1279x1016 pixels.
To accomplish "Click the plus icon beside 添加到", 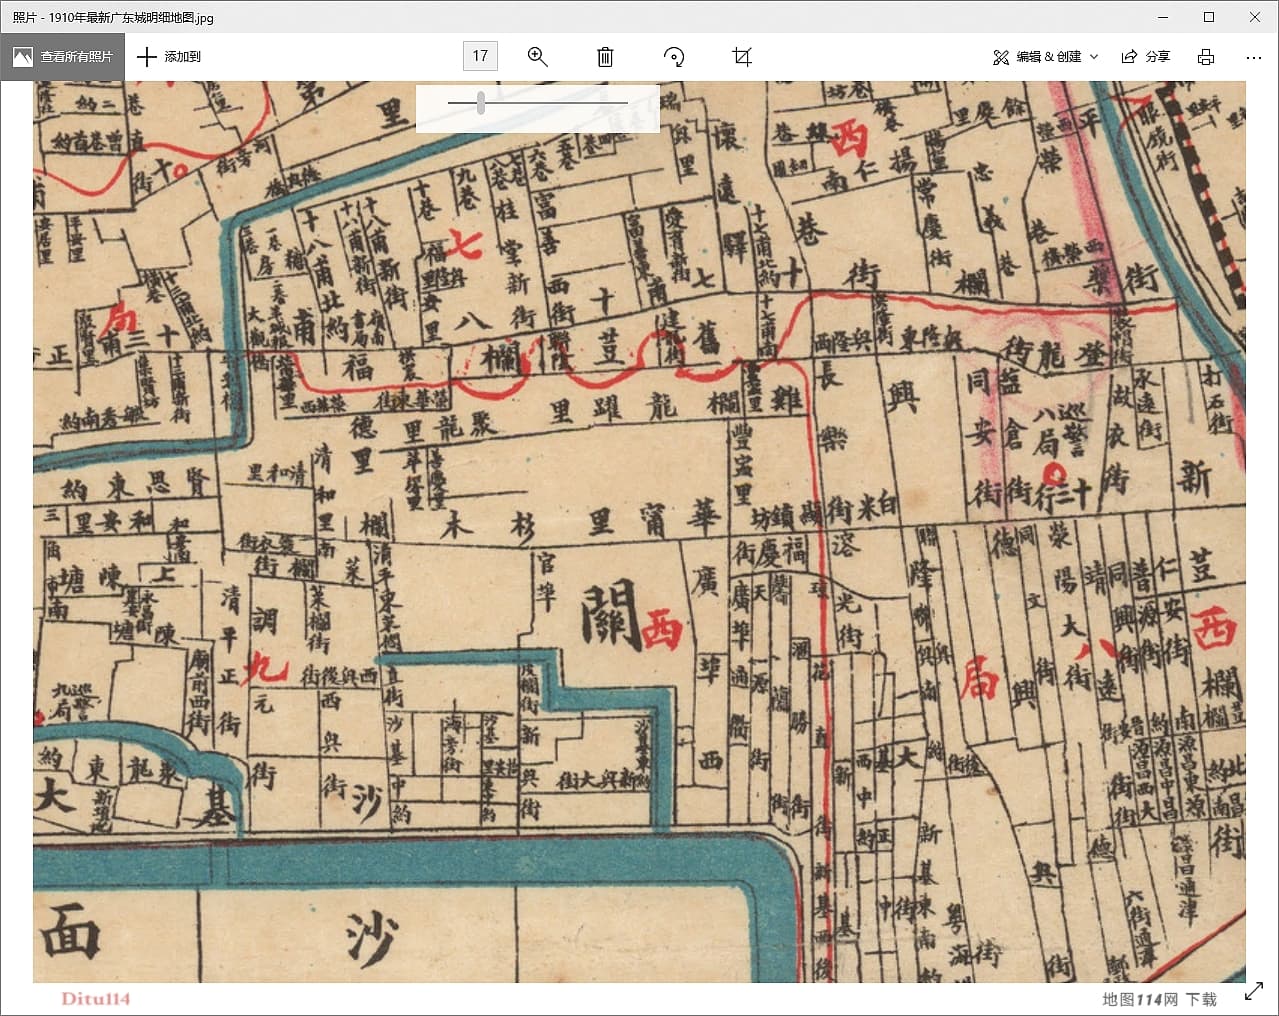I will point(146,57).
